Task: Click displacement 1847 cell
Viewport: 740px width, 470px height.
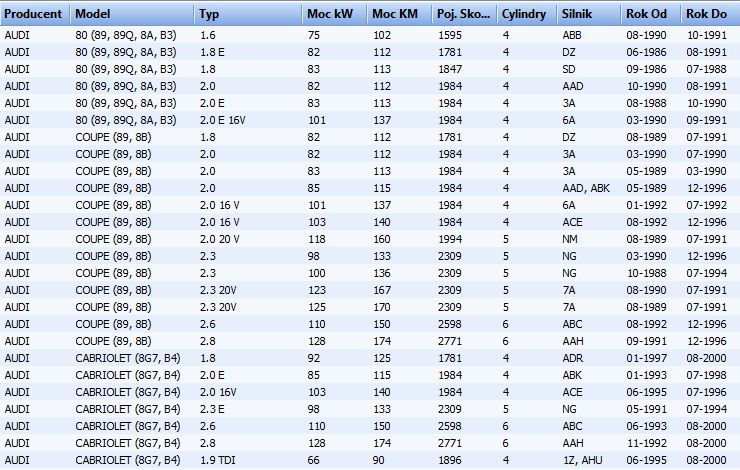Action: (x=450, y=69)
